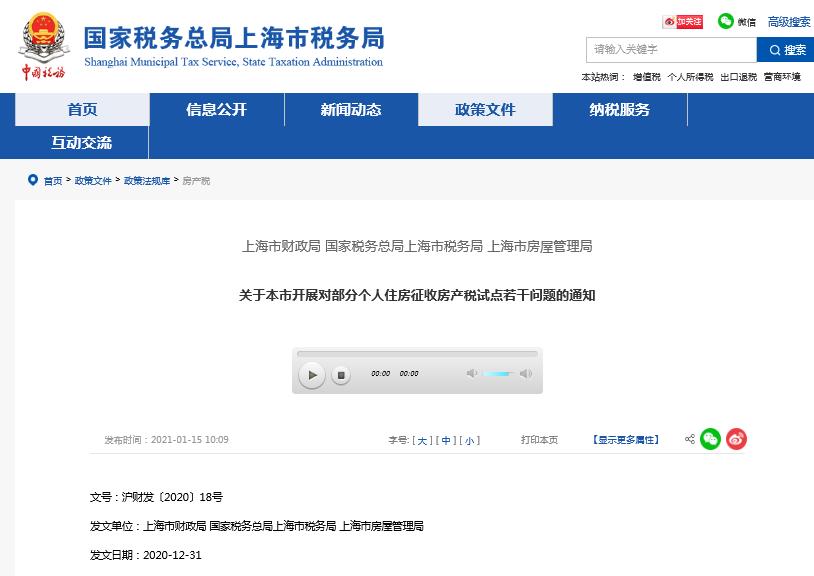The image size is (814, 576).
Task: Open the 首页 navigation tab
Action: 82,109
